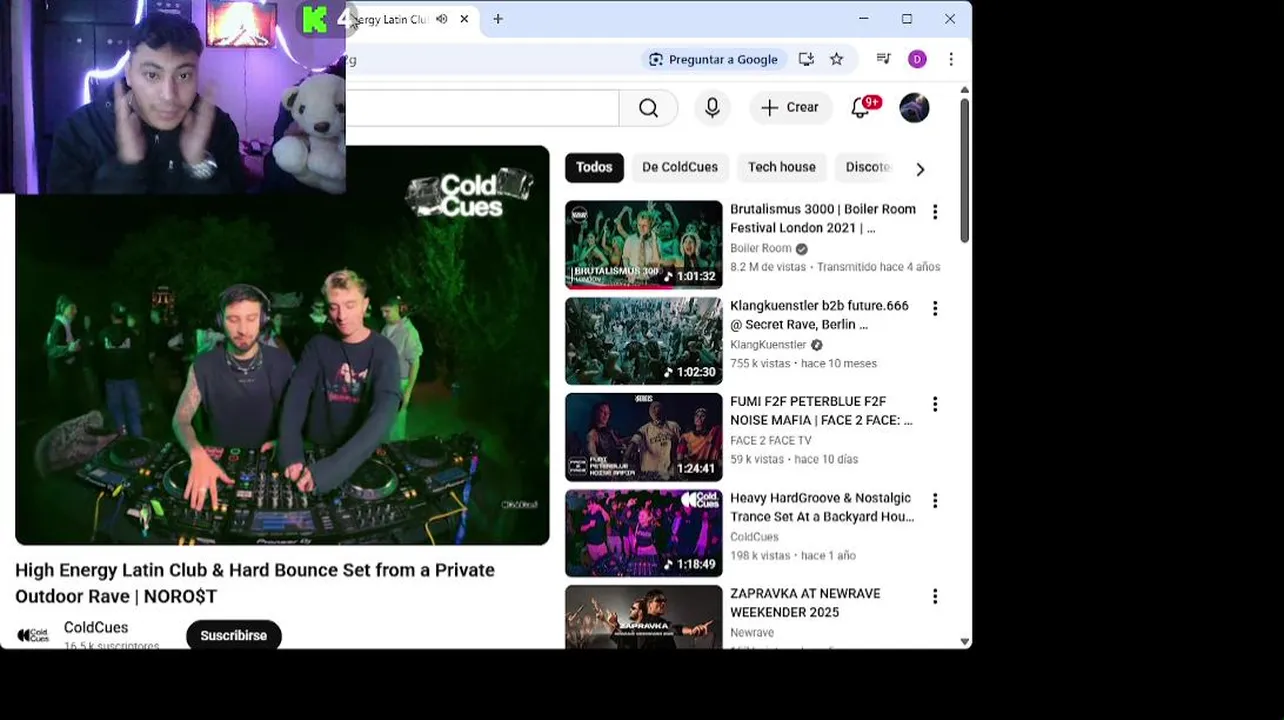
Task: Activate voice search microphone icon
Action: (x=712, y=108)
